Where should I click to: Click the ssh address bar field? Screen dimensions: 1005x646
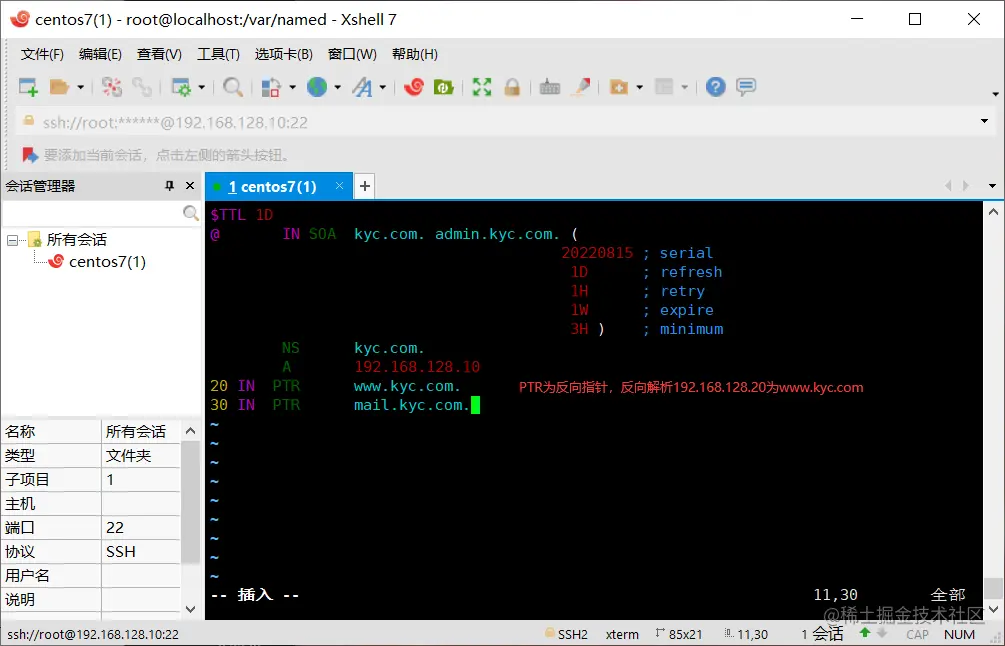click(x=500, y=122)
